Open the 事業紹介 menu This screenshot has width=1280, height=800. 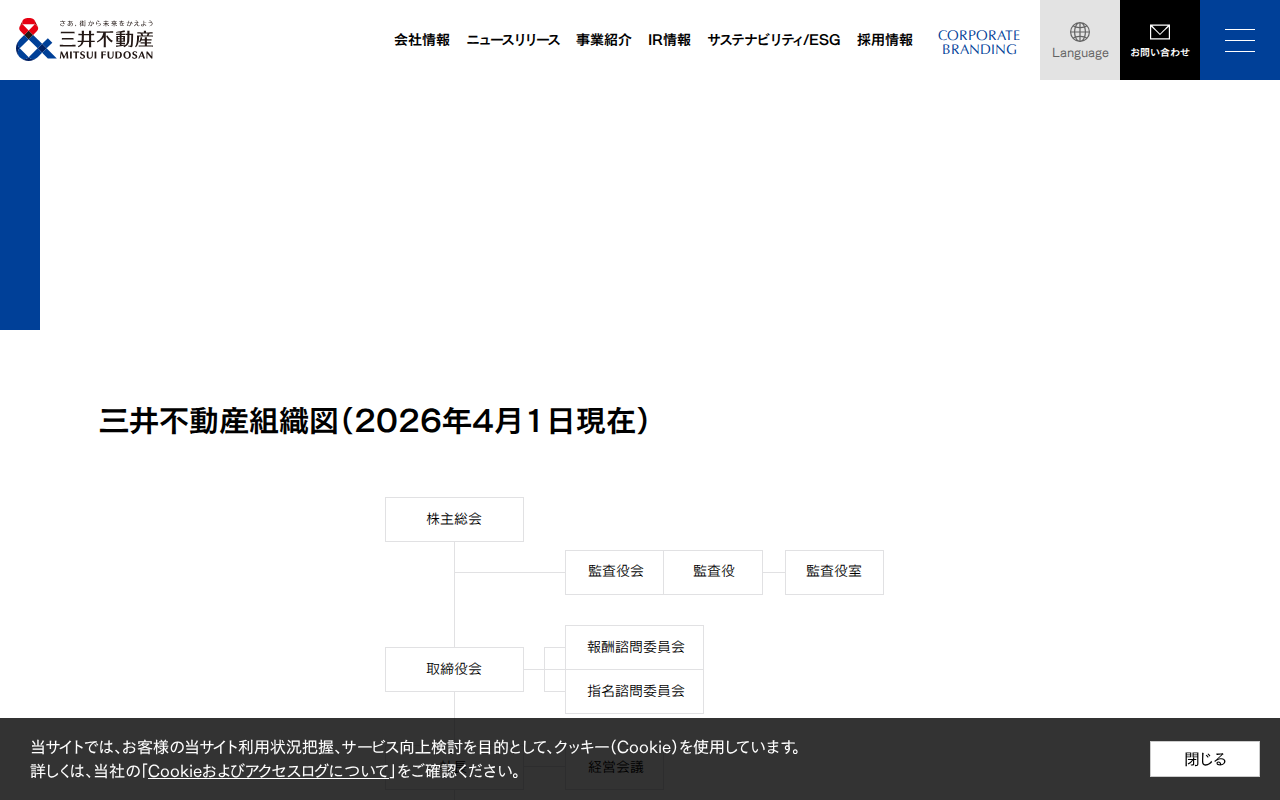pos(604,40)
